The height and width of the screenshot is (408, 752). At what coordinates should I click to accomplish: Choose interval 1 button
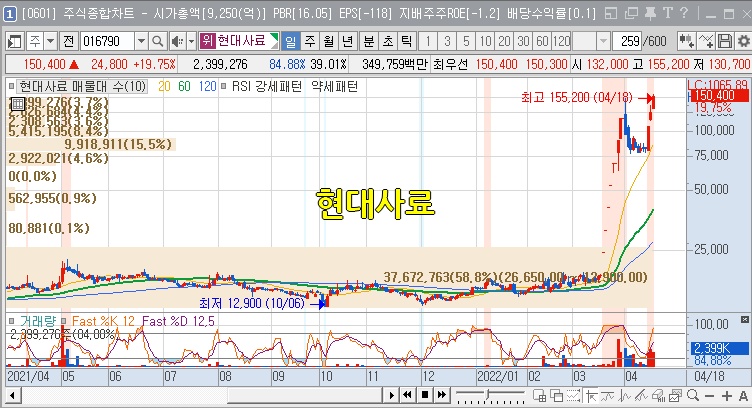427,41
